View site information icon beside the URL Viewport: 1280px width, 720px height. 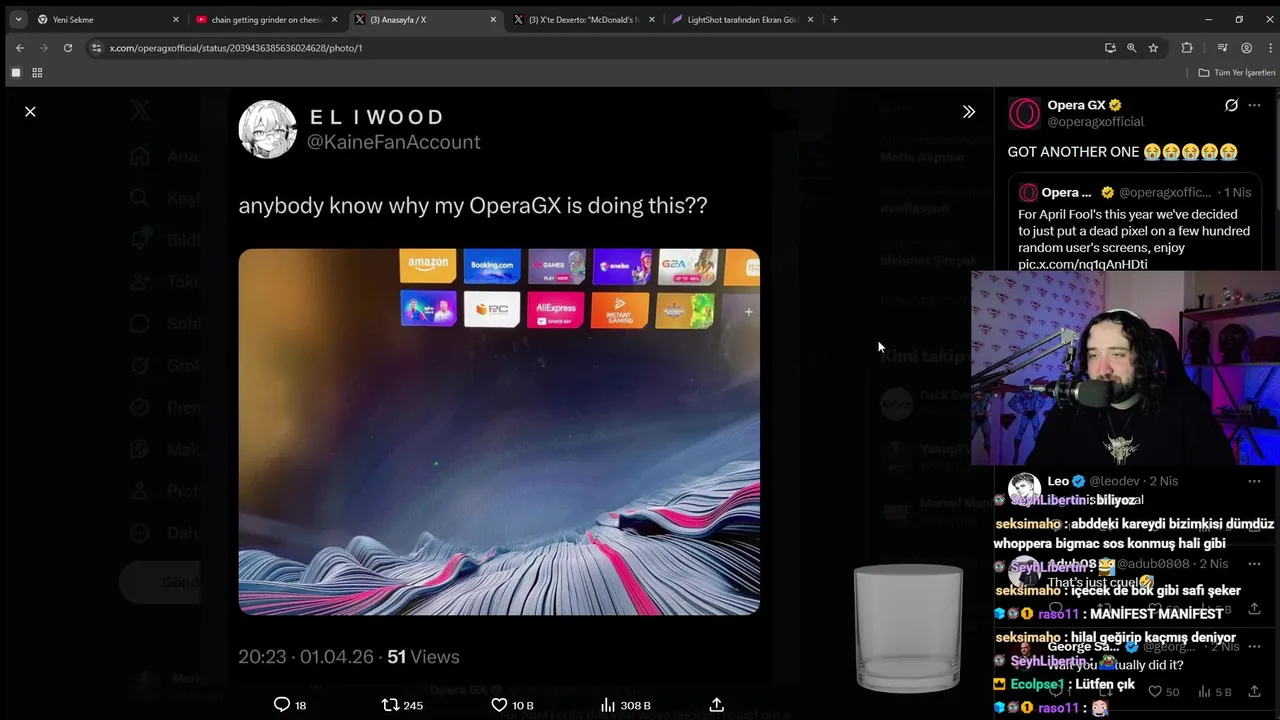tap(96, 48)
